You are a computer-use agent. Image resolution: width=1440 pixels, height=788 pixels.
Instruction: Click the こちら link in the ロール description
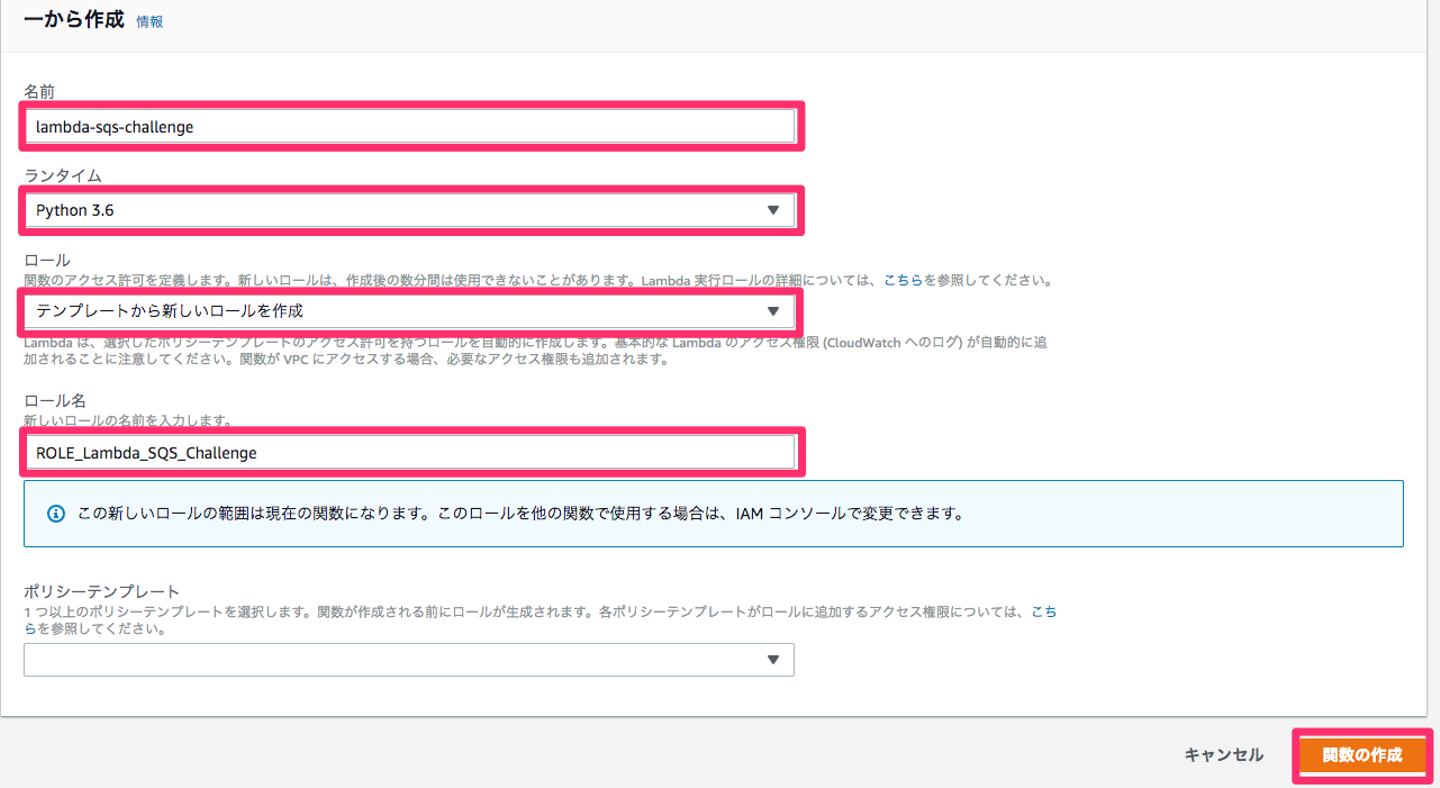(903, 281)
